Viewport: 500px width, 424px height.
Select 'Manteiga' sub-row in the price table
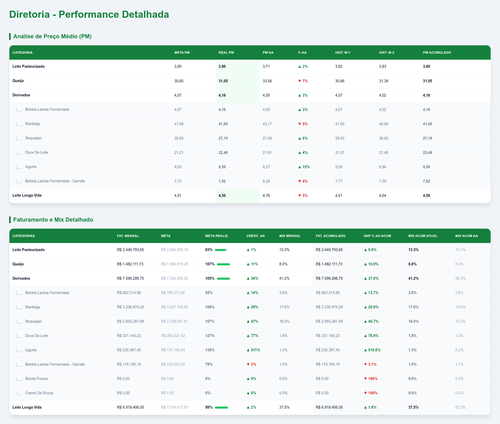click(x=250, y=124)
